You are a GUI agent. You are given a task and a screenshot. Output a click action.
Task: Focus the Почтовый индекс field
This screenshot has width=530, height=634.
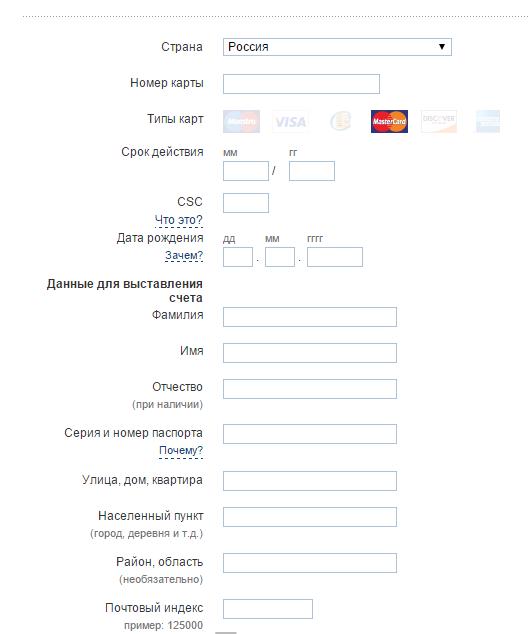coord(268,609)
